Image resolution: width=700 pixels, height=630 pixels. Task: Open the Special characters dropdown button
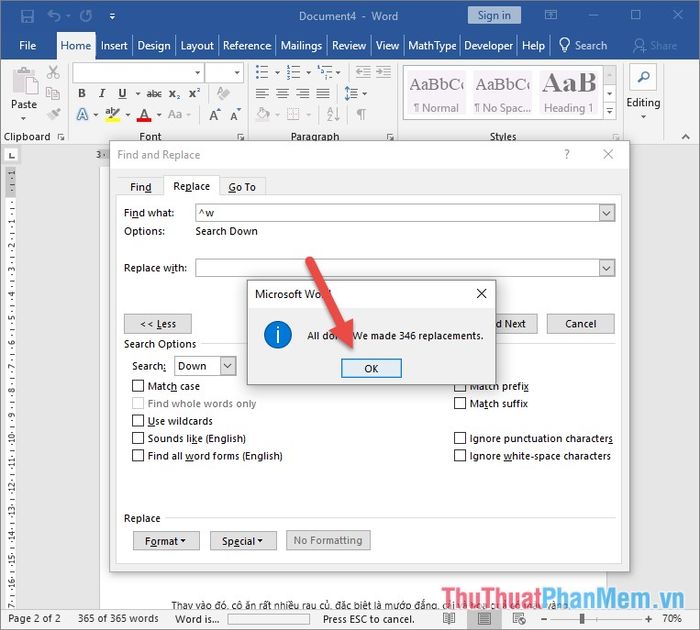point(243,541)
